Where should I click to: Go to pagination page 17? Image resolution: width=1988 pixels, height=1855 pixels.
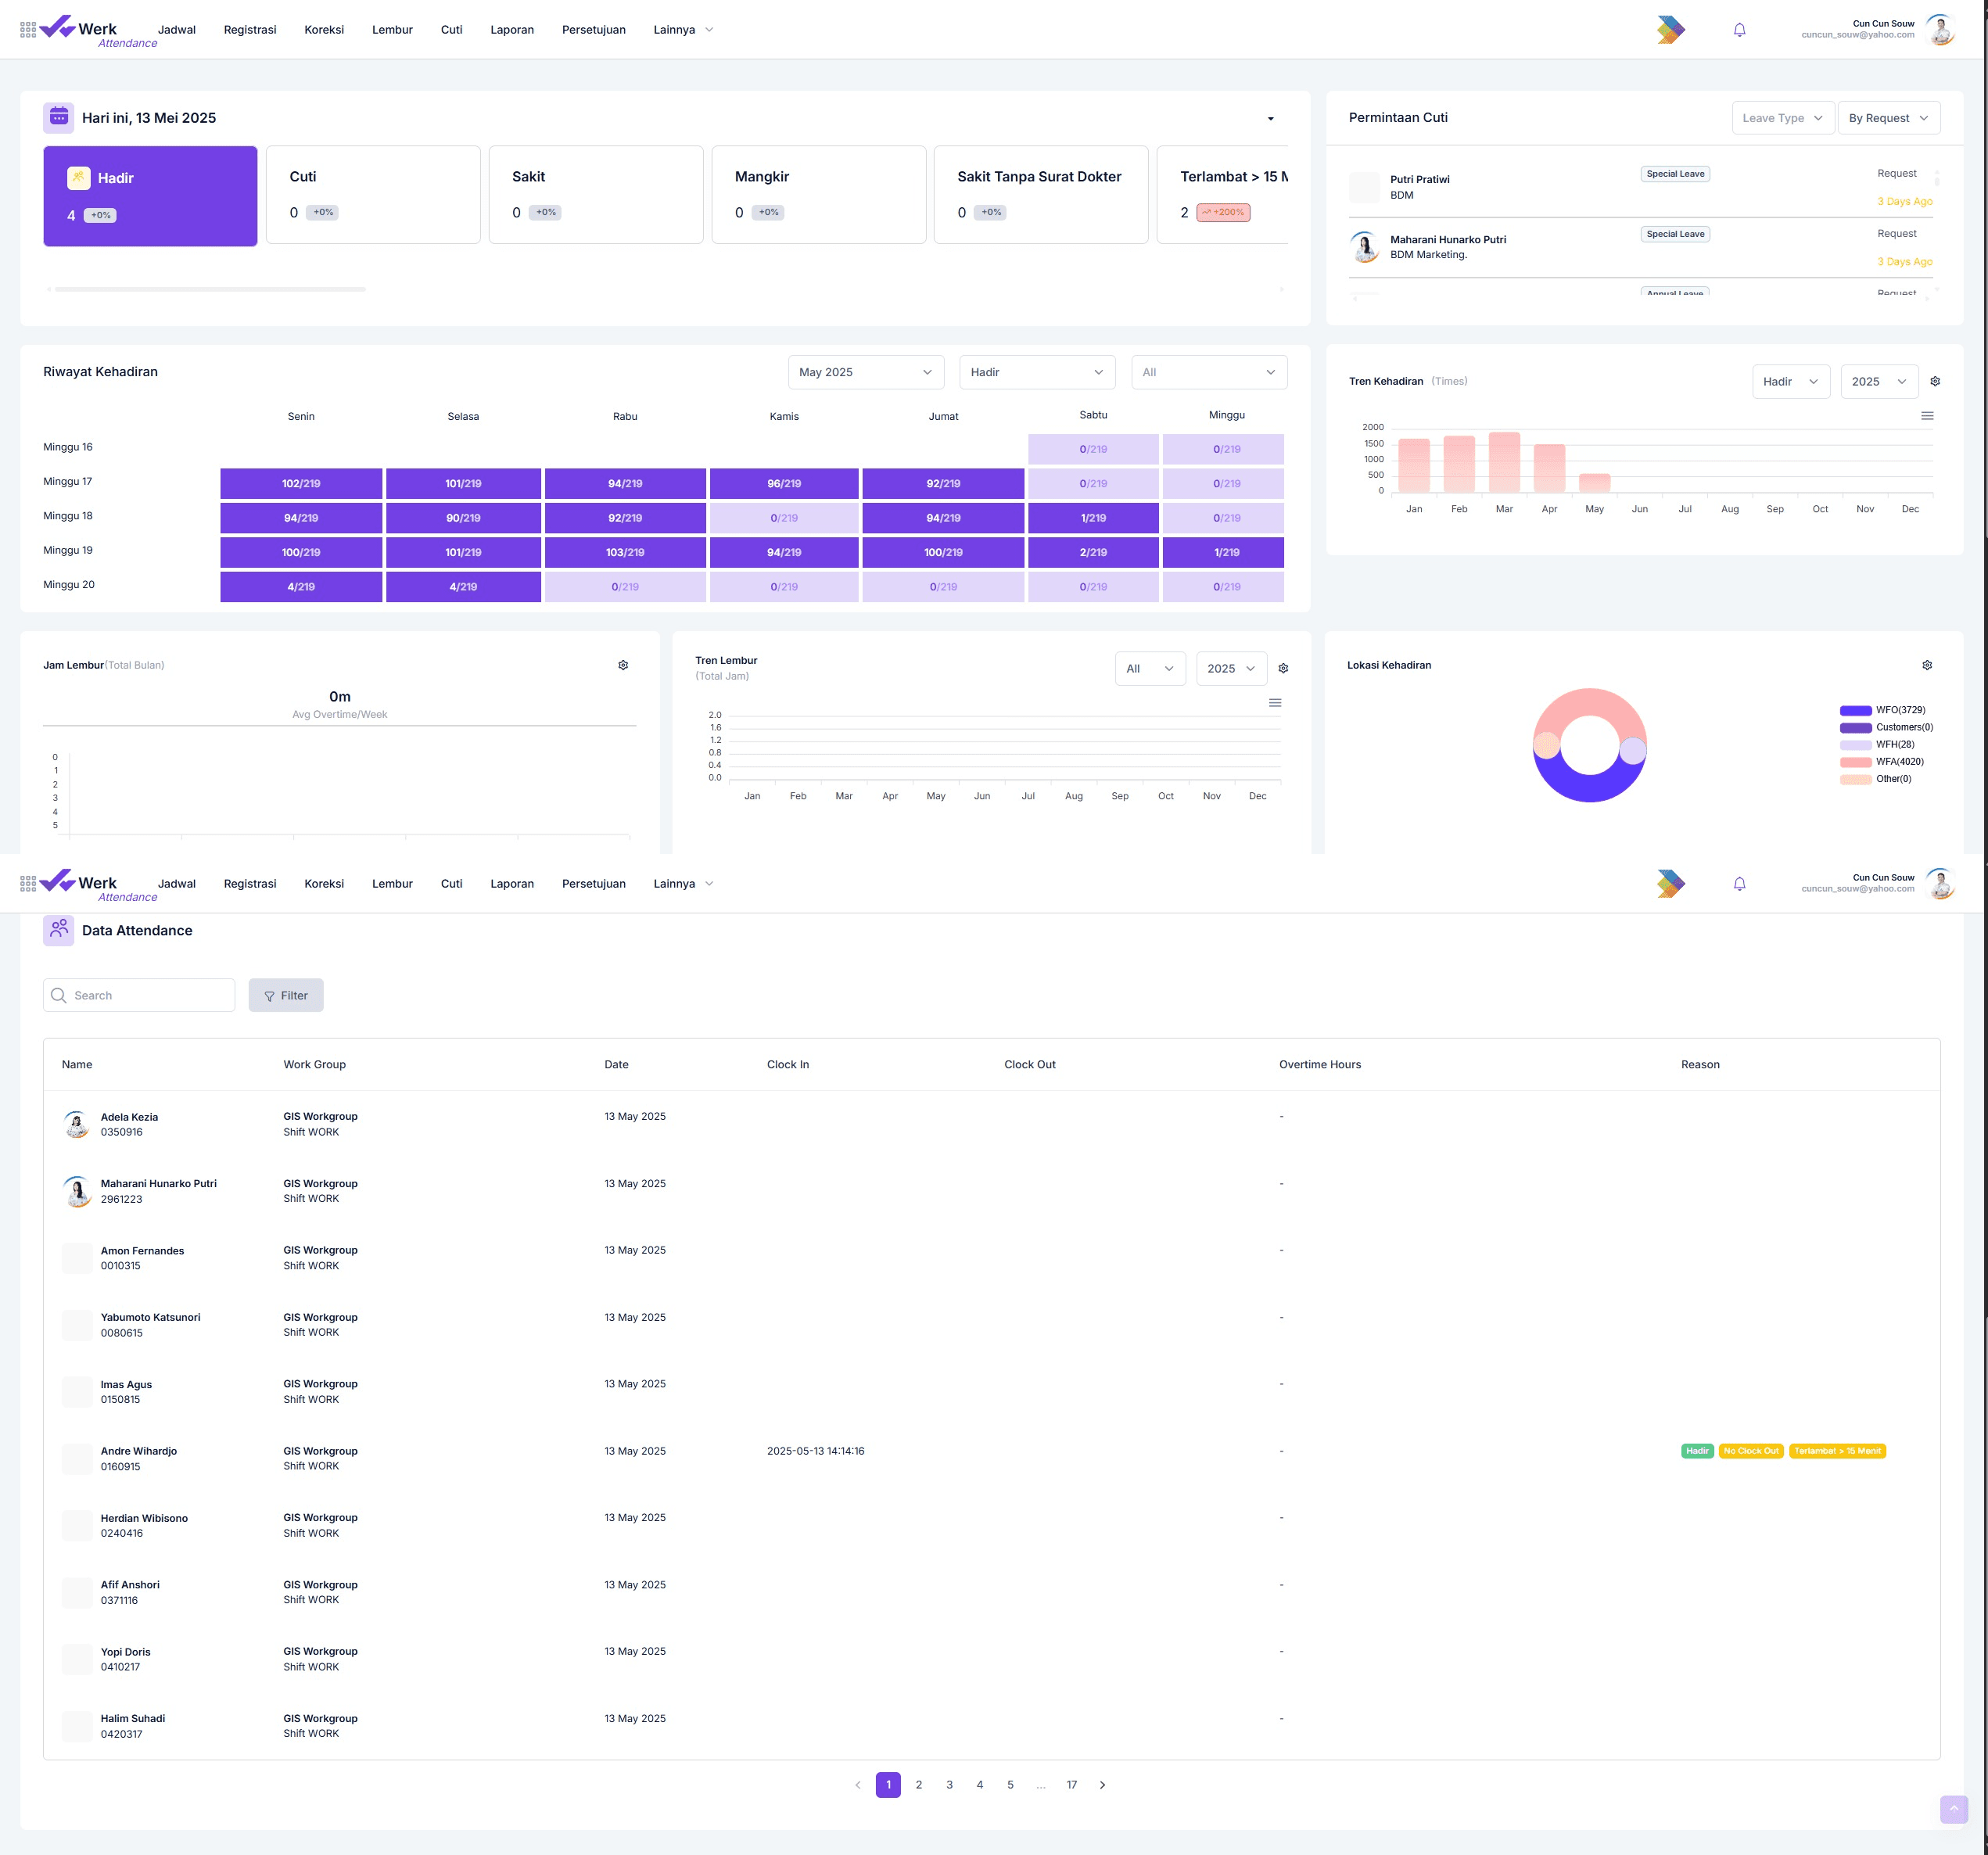coord(1072,1785)
